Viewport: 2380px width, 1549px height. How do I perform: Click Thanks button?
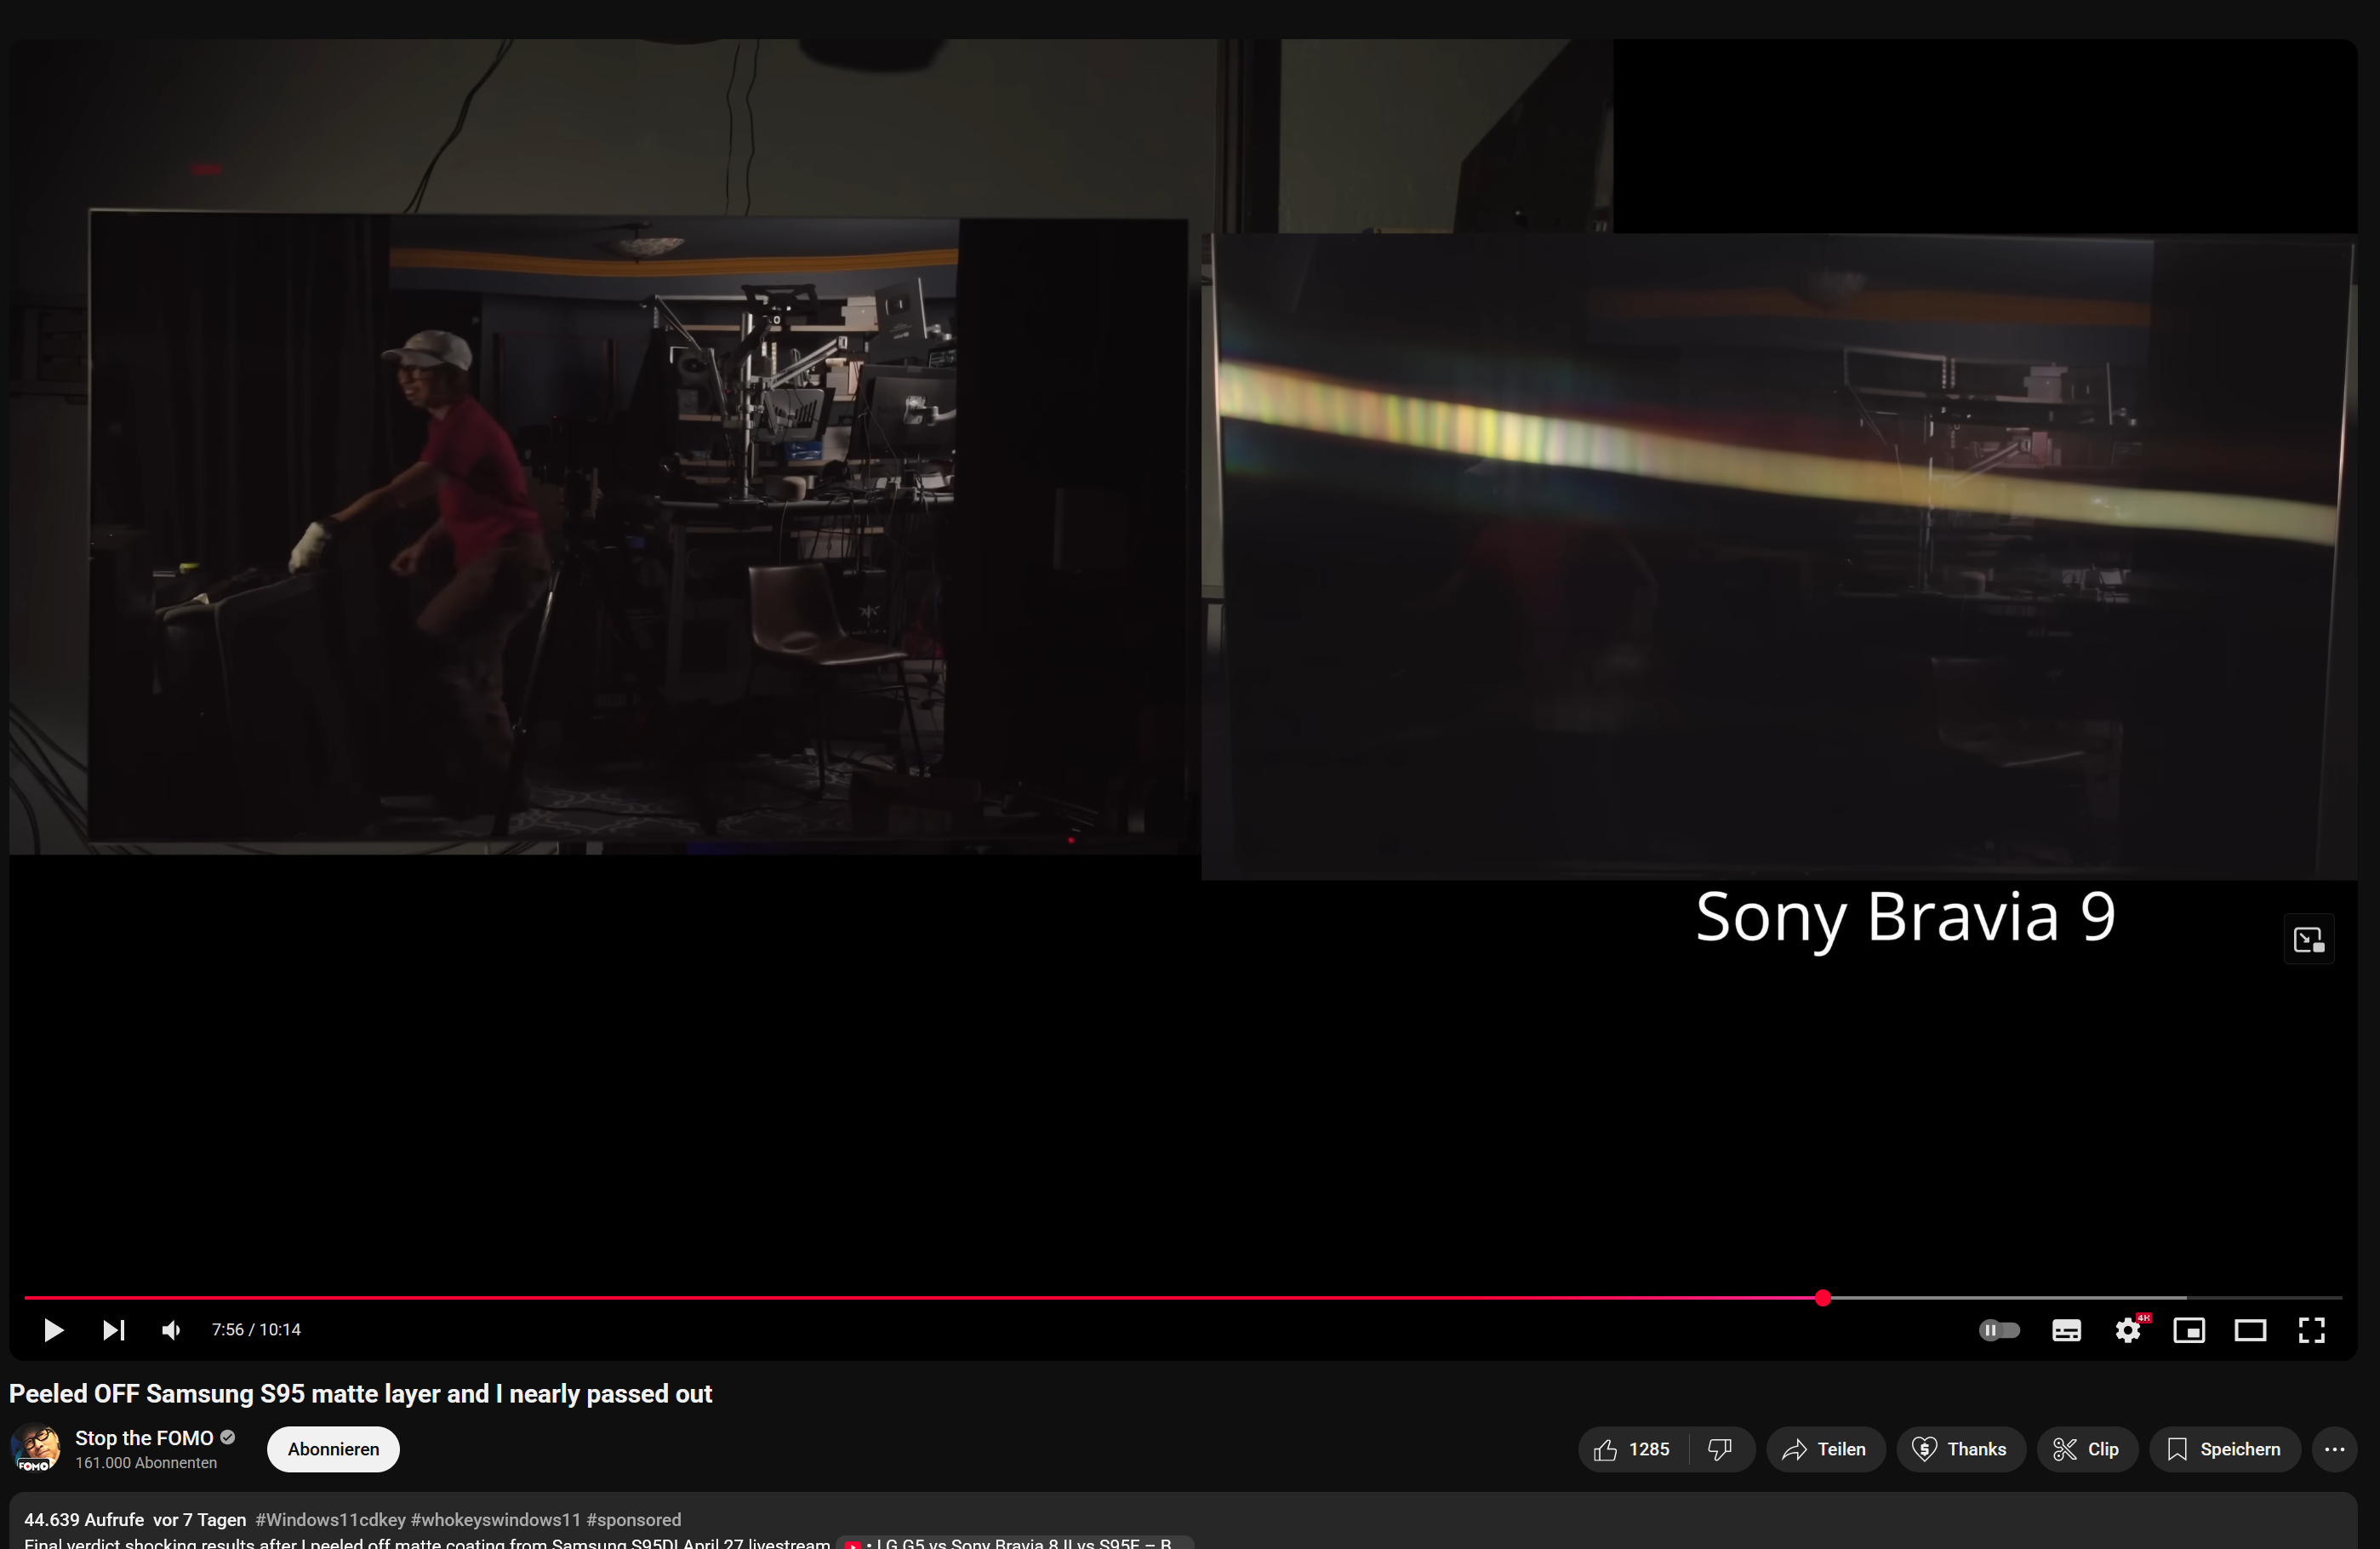(x=1960, y=1449)
